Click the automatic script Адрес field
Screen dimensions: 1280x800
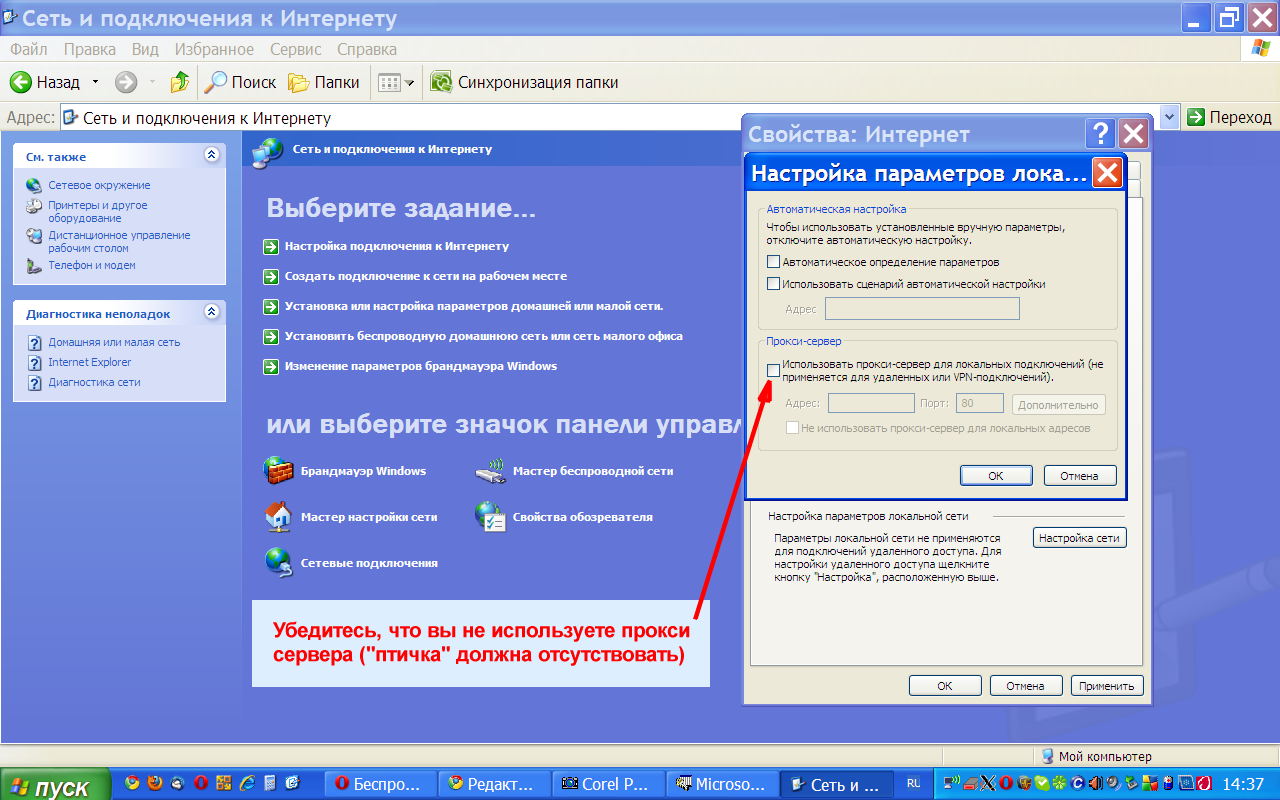921,309
